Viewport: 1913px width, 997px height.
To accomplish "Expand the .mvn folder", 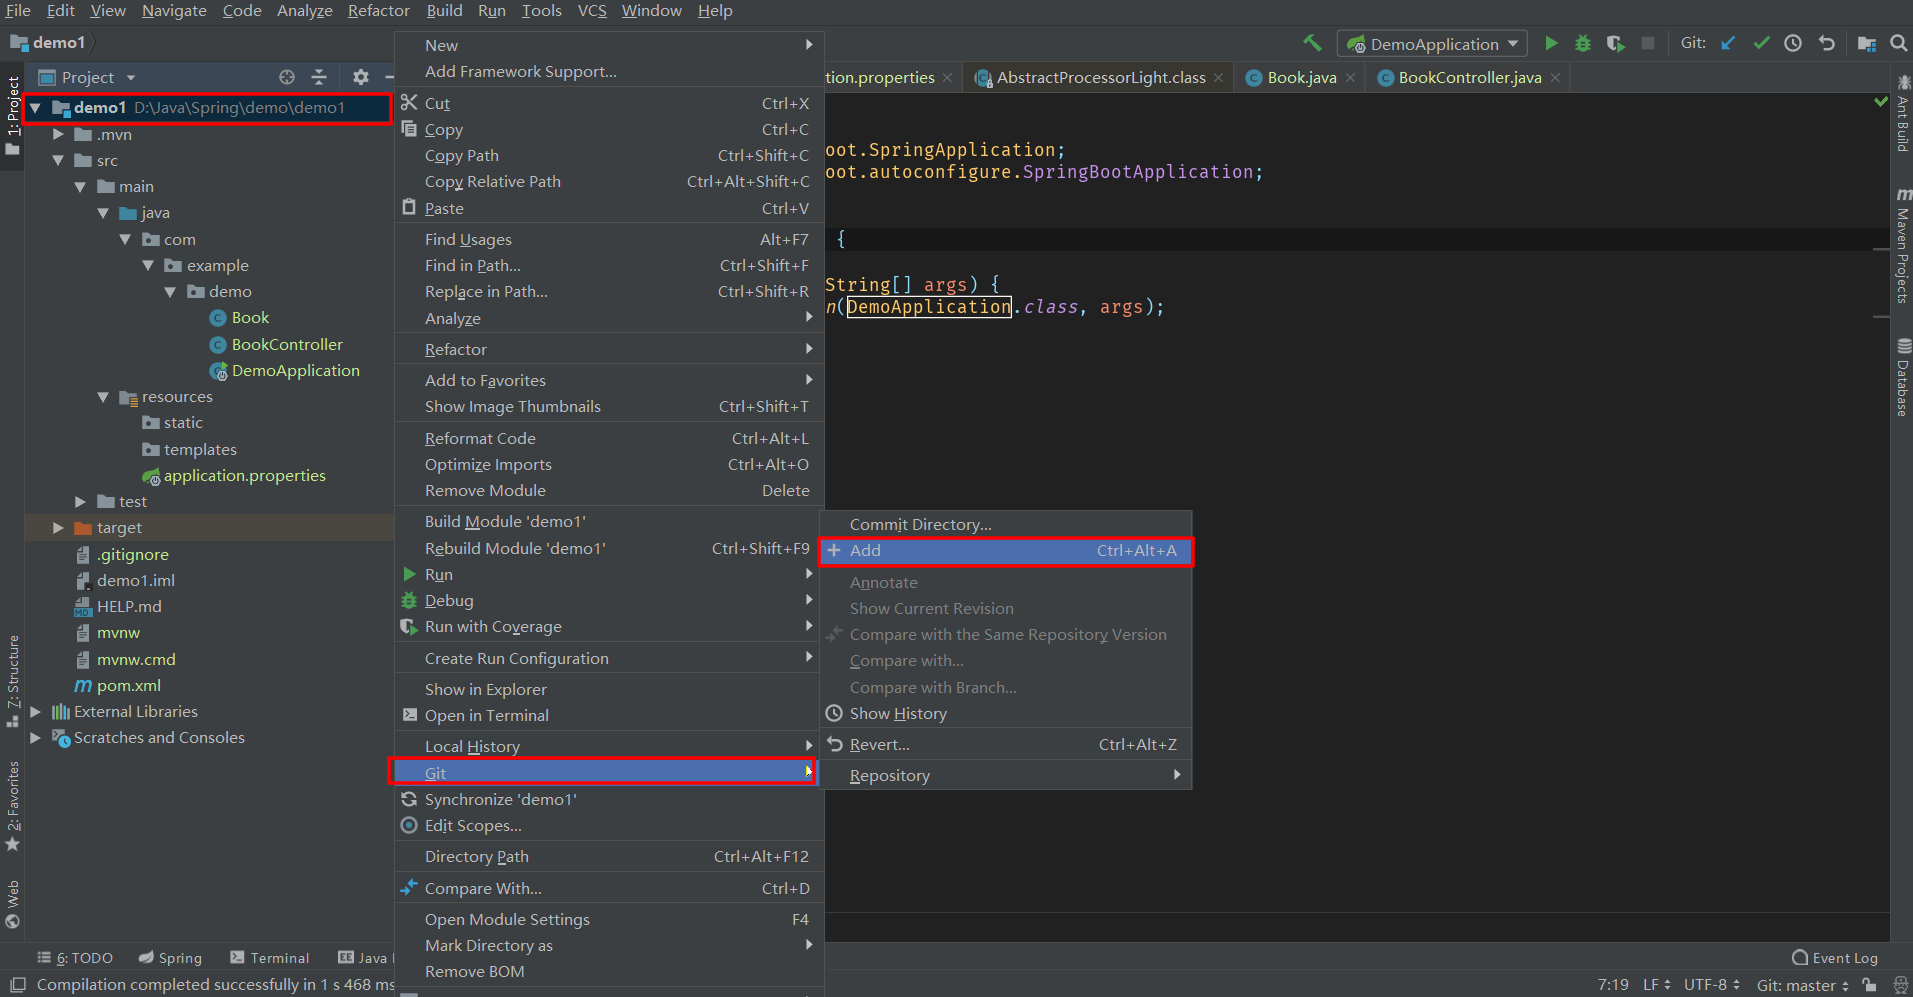I will 58,134.
